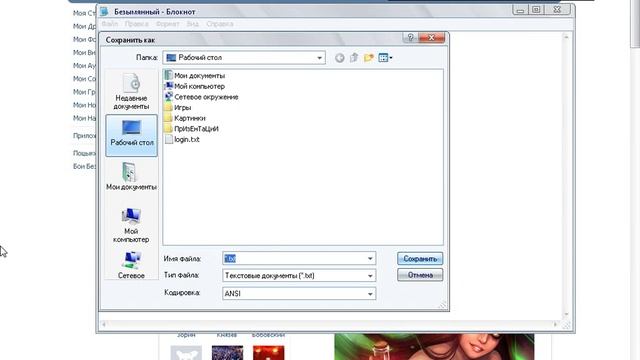The image size is (640, 360).
Task: Close the Сохранить как dialog
Action: (431, 38)
